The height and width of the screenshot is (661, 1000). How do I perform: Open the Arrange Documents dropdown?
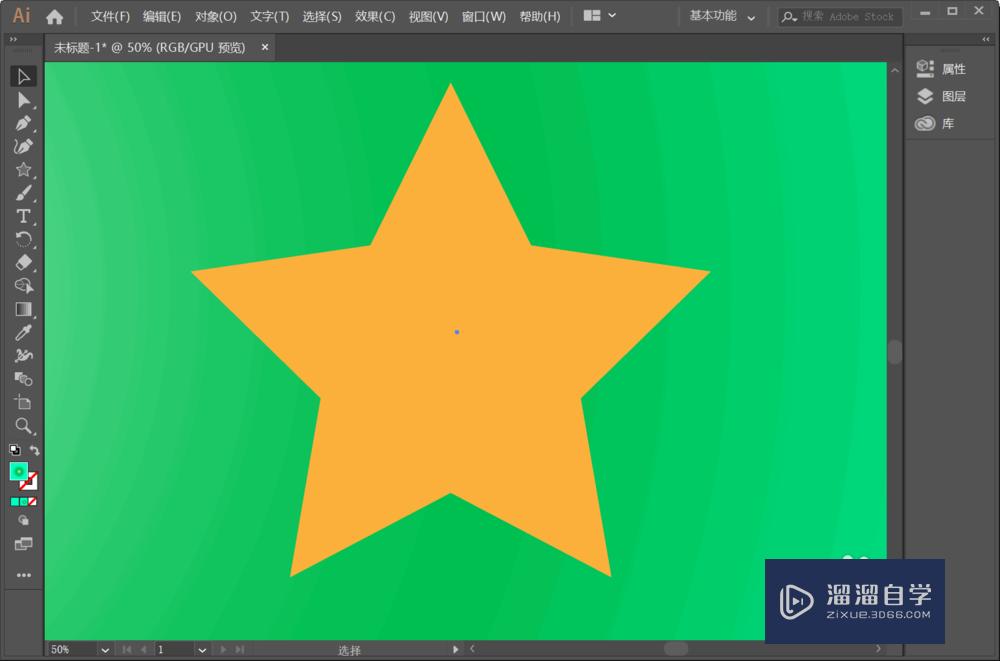click(x=599, y=15)
